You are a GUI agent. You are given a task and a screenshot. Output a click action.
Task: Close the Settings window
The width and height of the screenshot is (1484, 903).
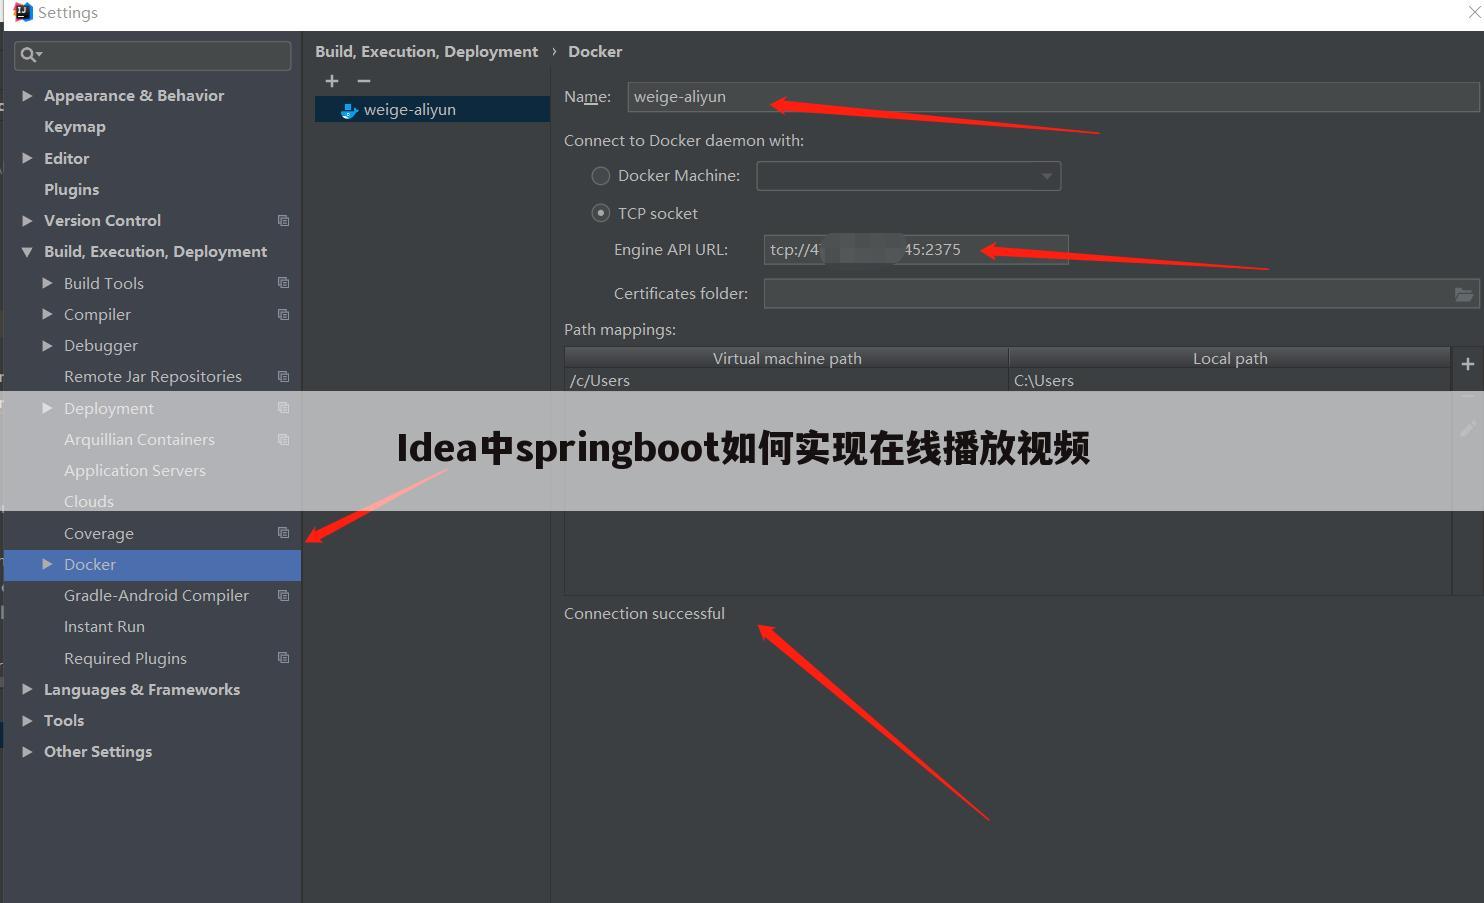point(1474,12)
